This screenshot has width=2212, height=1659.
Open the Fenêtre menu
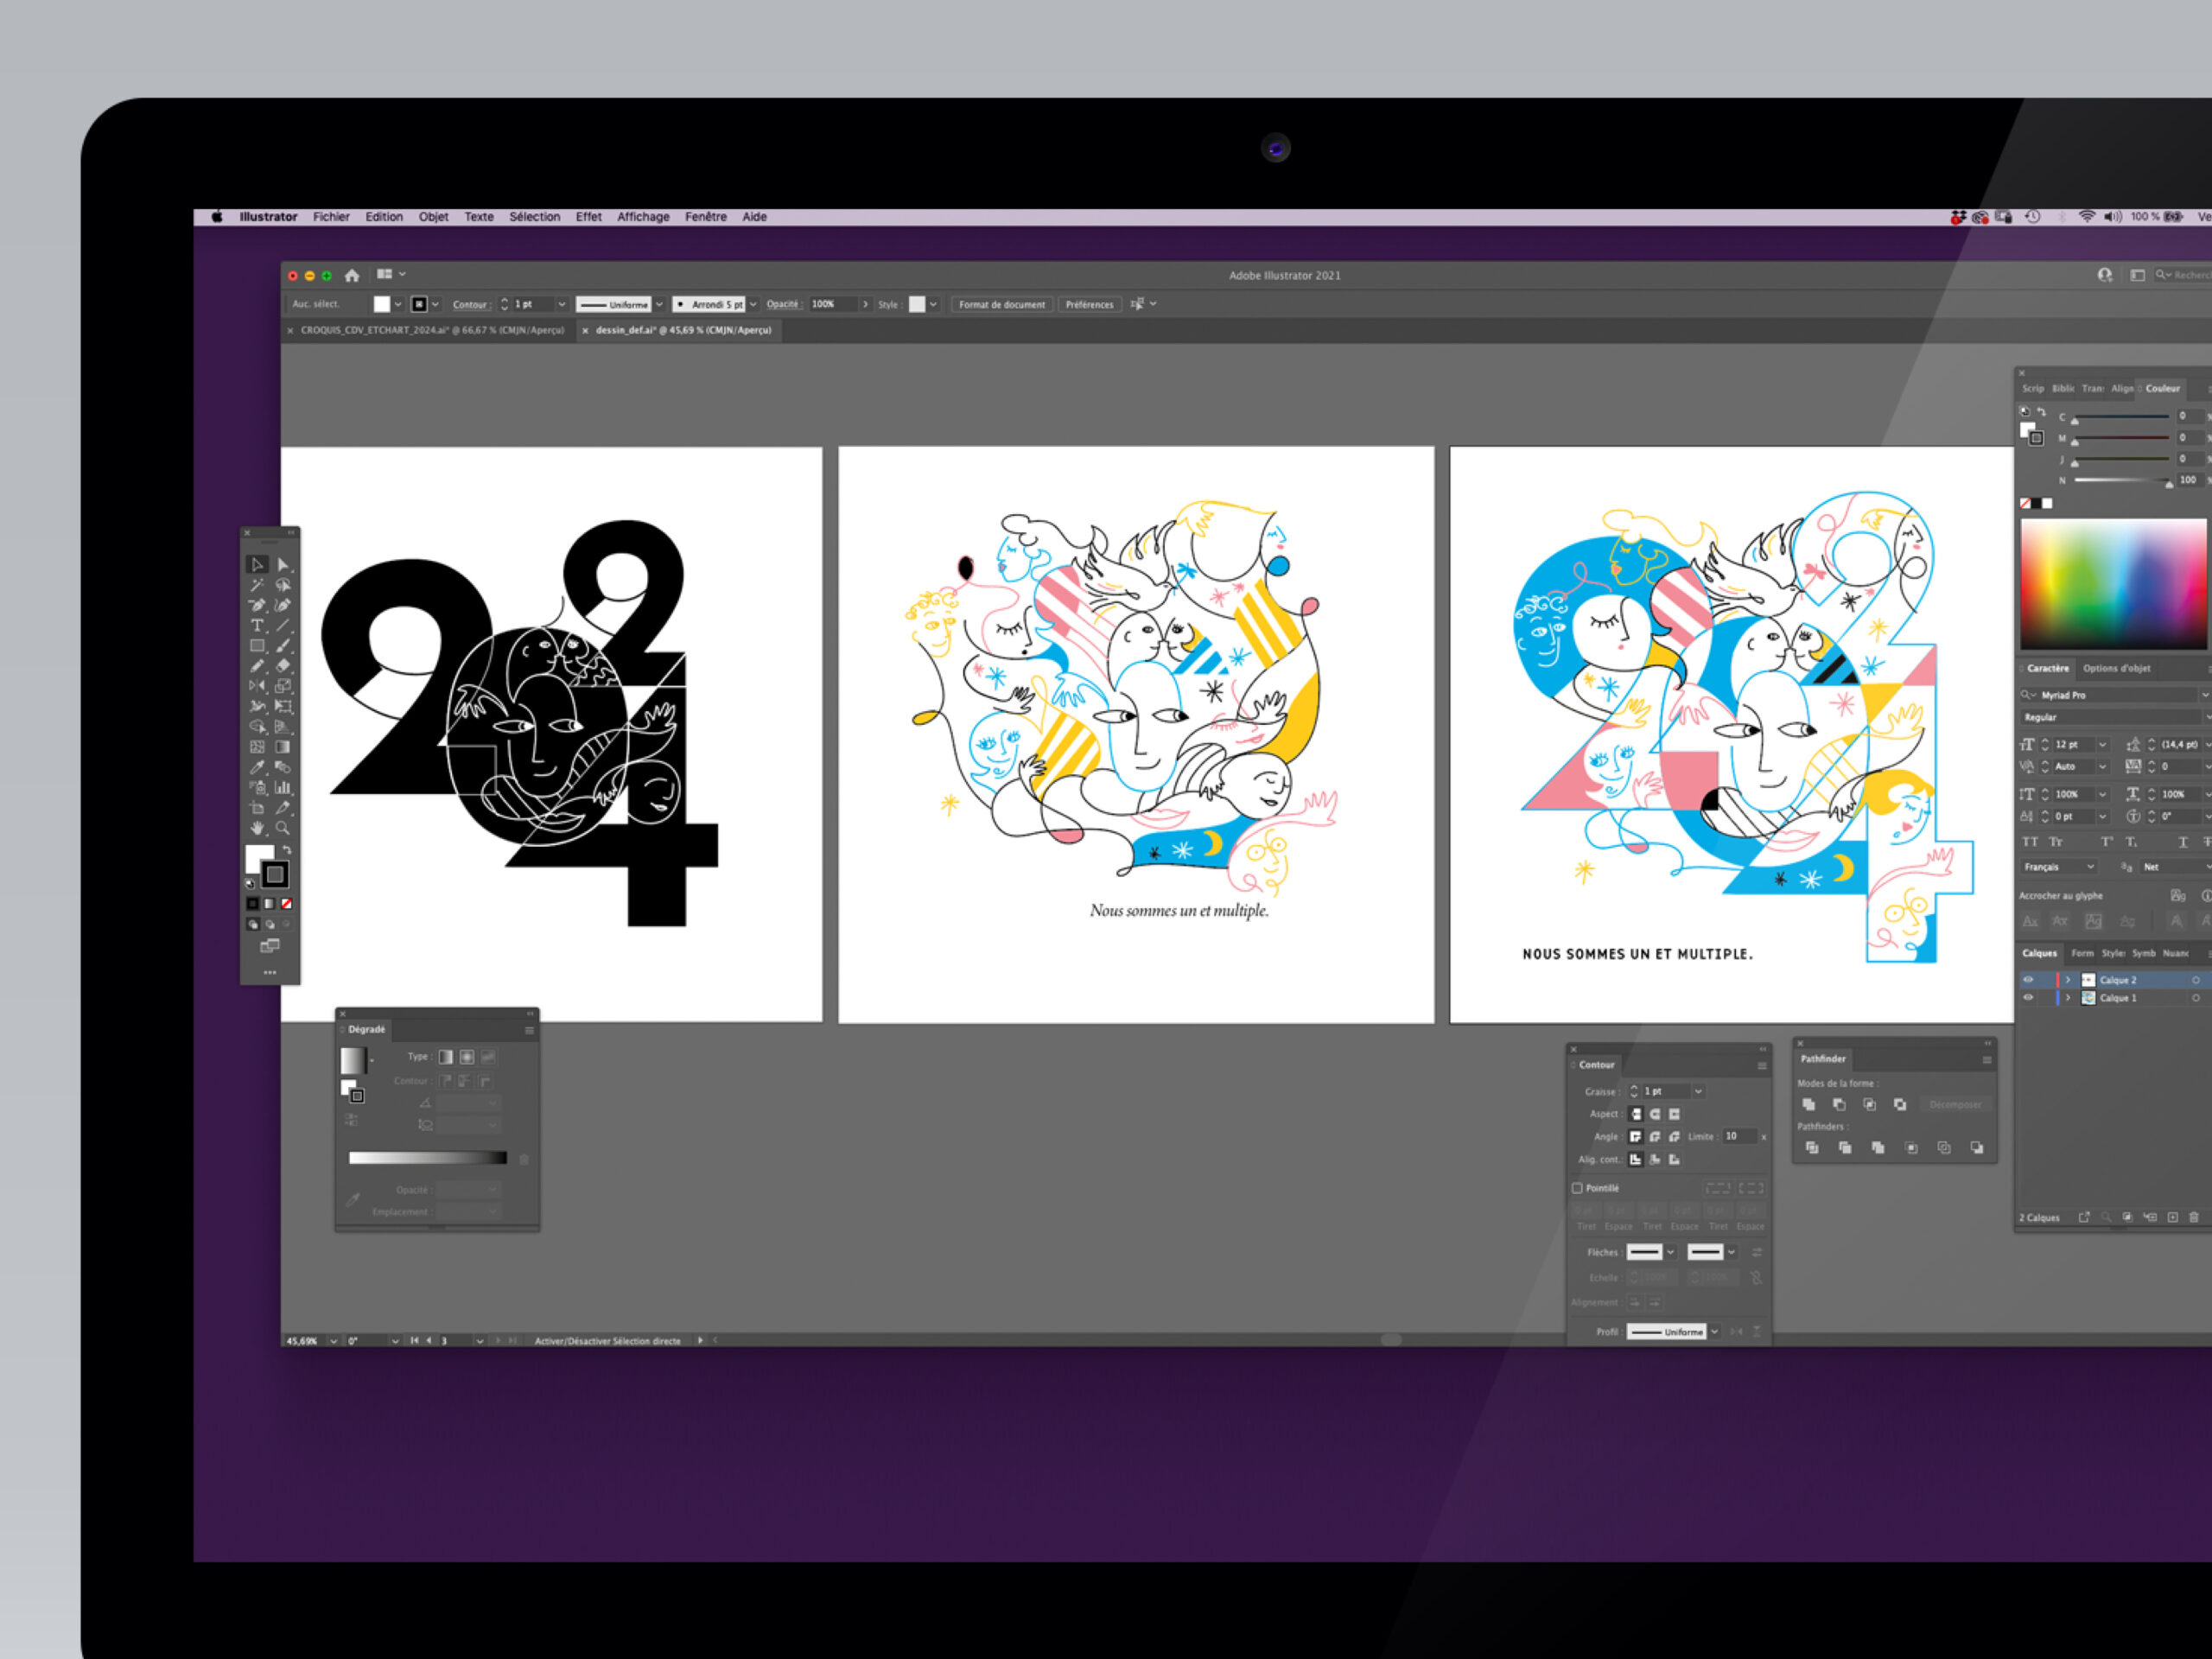point(705,217)
